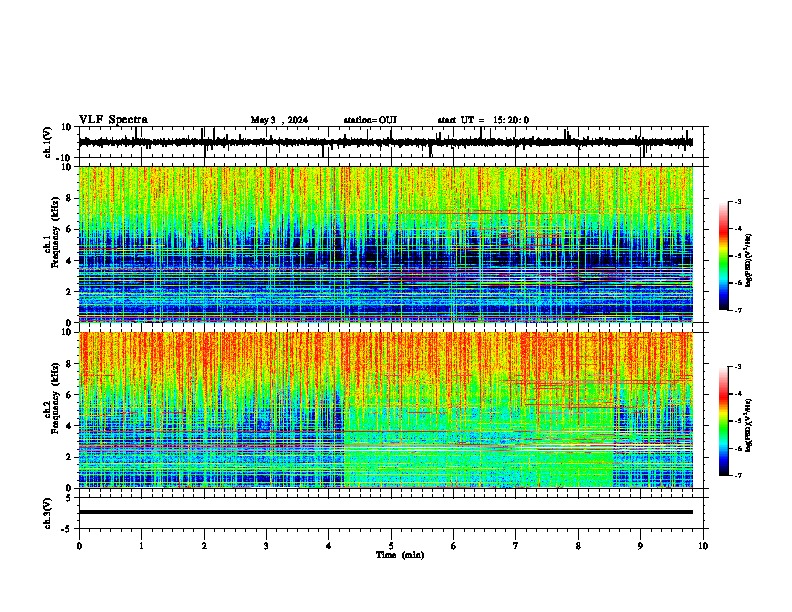The image size is (792, 612).
Task: Click the ch.2 colorbar title 'log(PSD)(V²/Hz)'
Action: [749, 425]
